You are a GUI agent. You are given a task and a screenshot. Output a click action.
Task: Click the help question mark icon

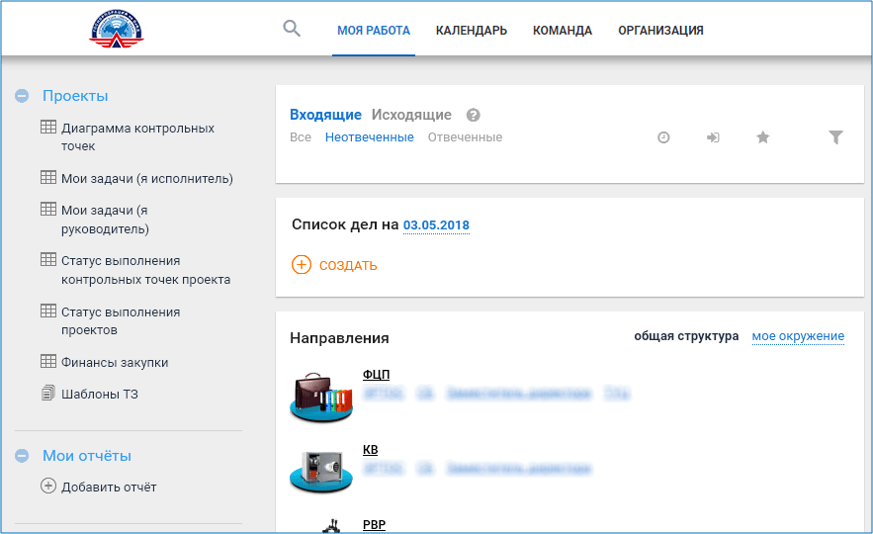[474, 115]
